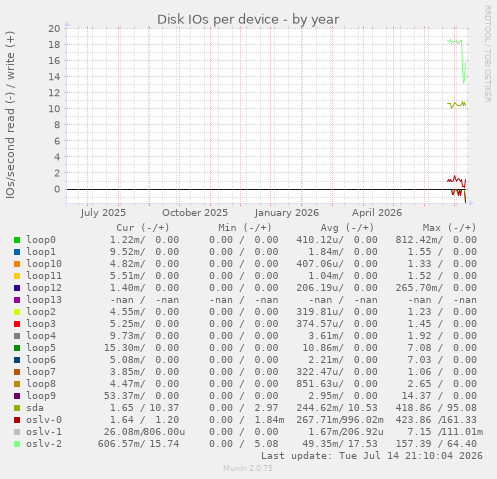Click the olive sda line in the graph
This screenshot has height=479, width=497.
coord(457,105)
